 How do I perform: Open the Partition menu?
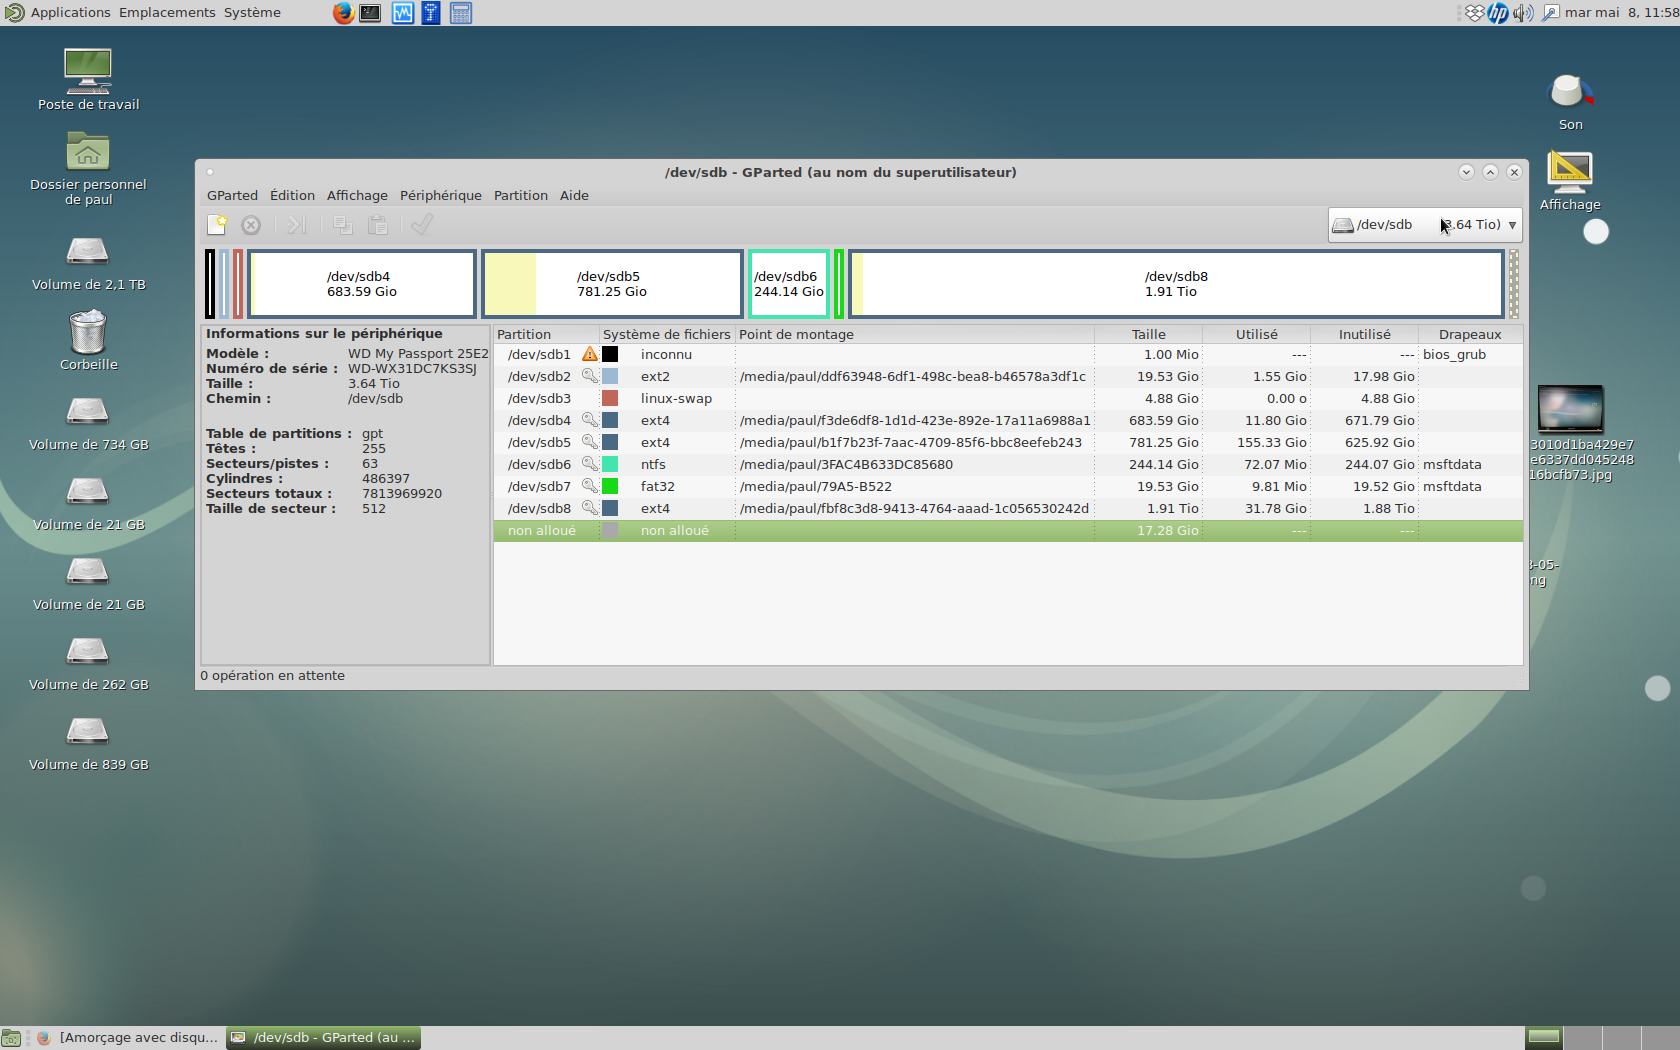520,196
